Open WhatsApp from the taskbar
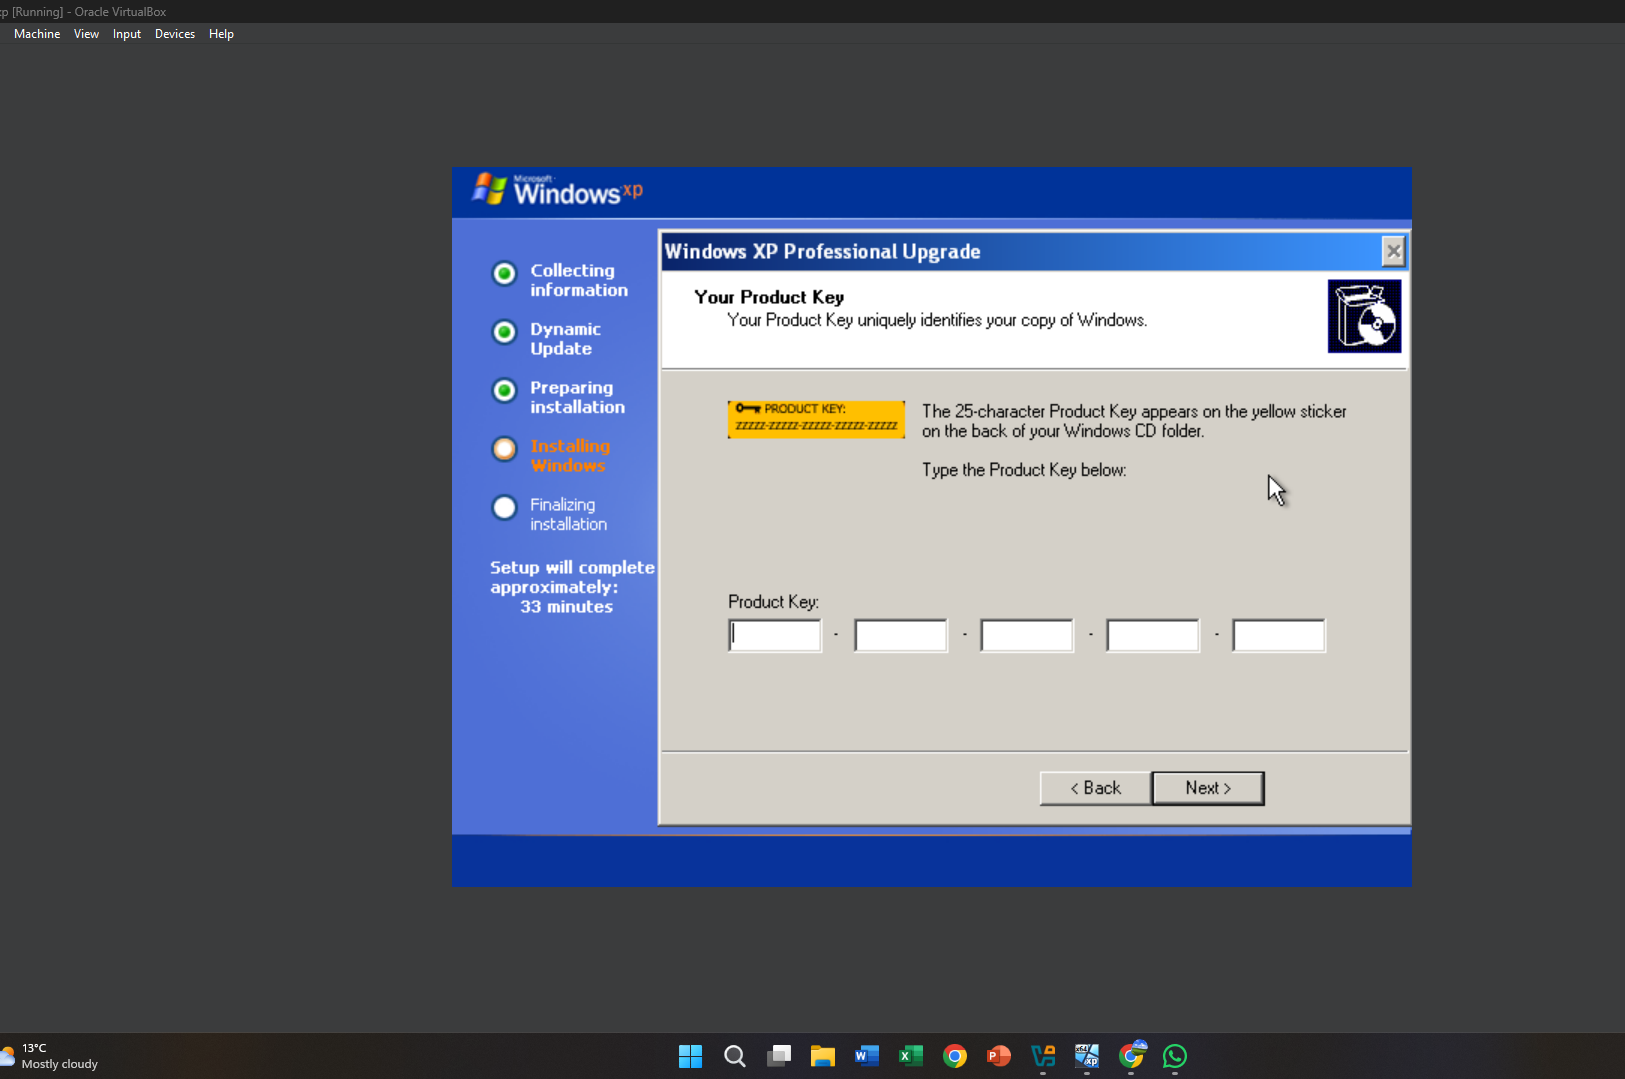1625x1079 pixels. (1175, 1056)
